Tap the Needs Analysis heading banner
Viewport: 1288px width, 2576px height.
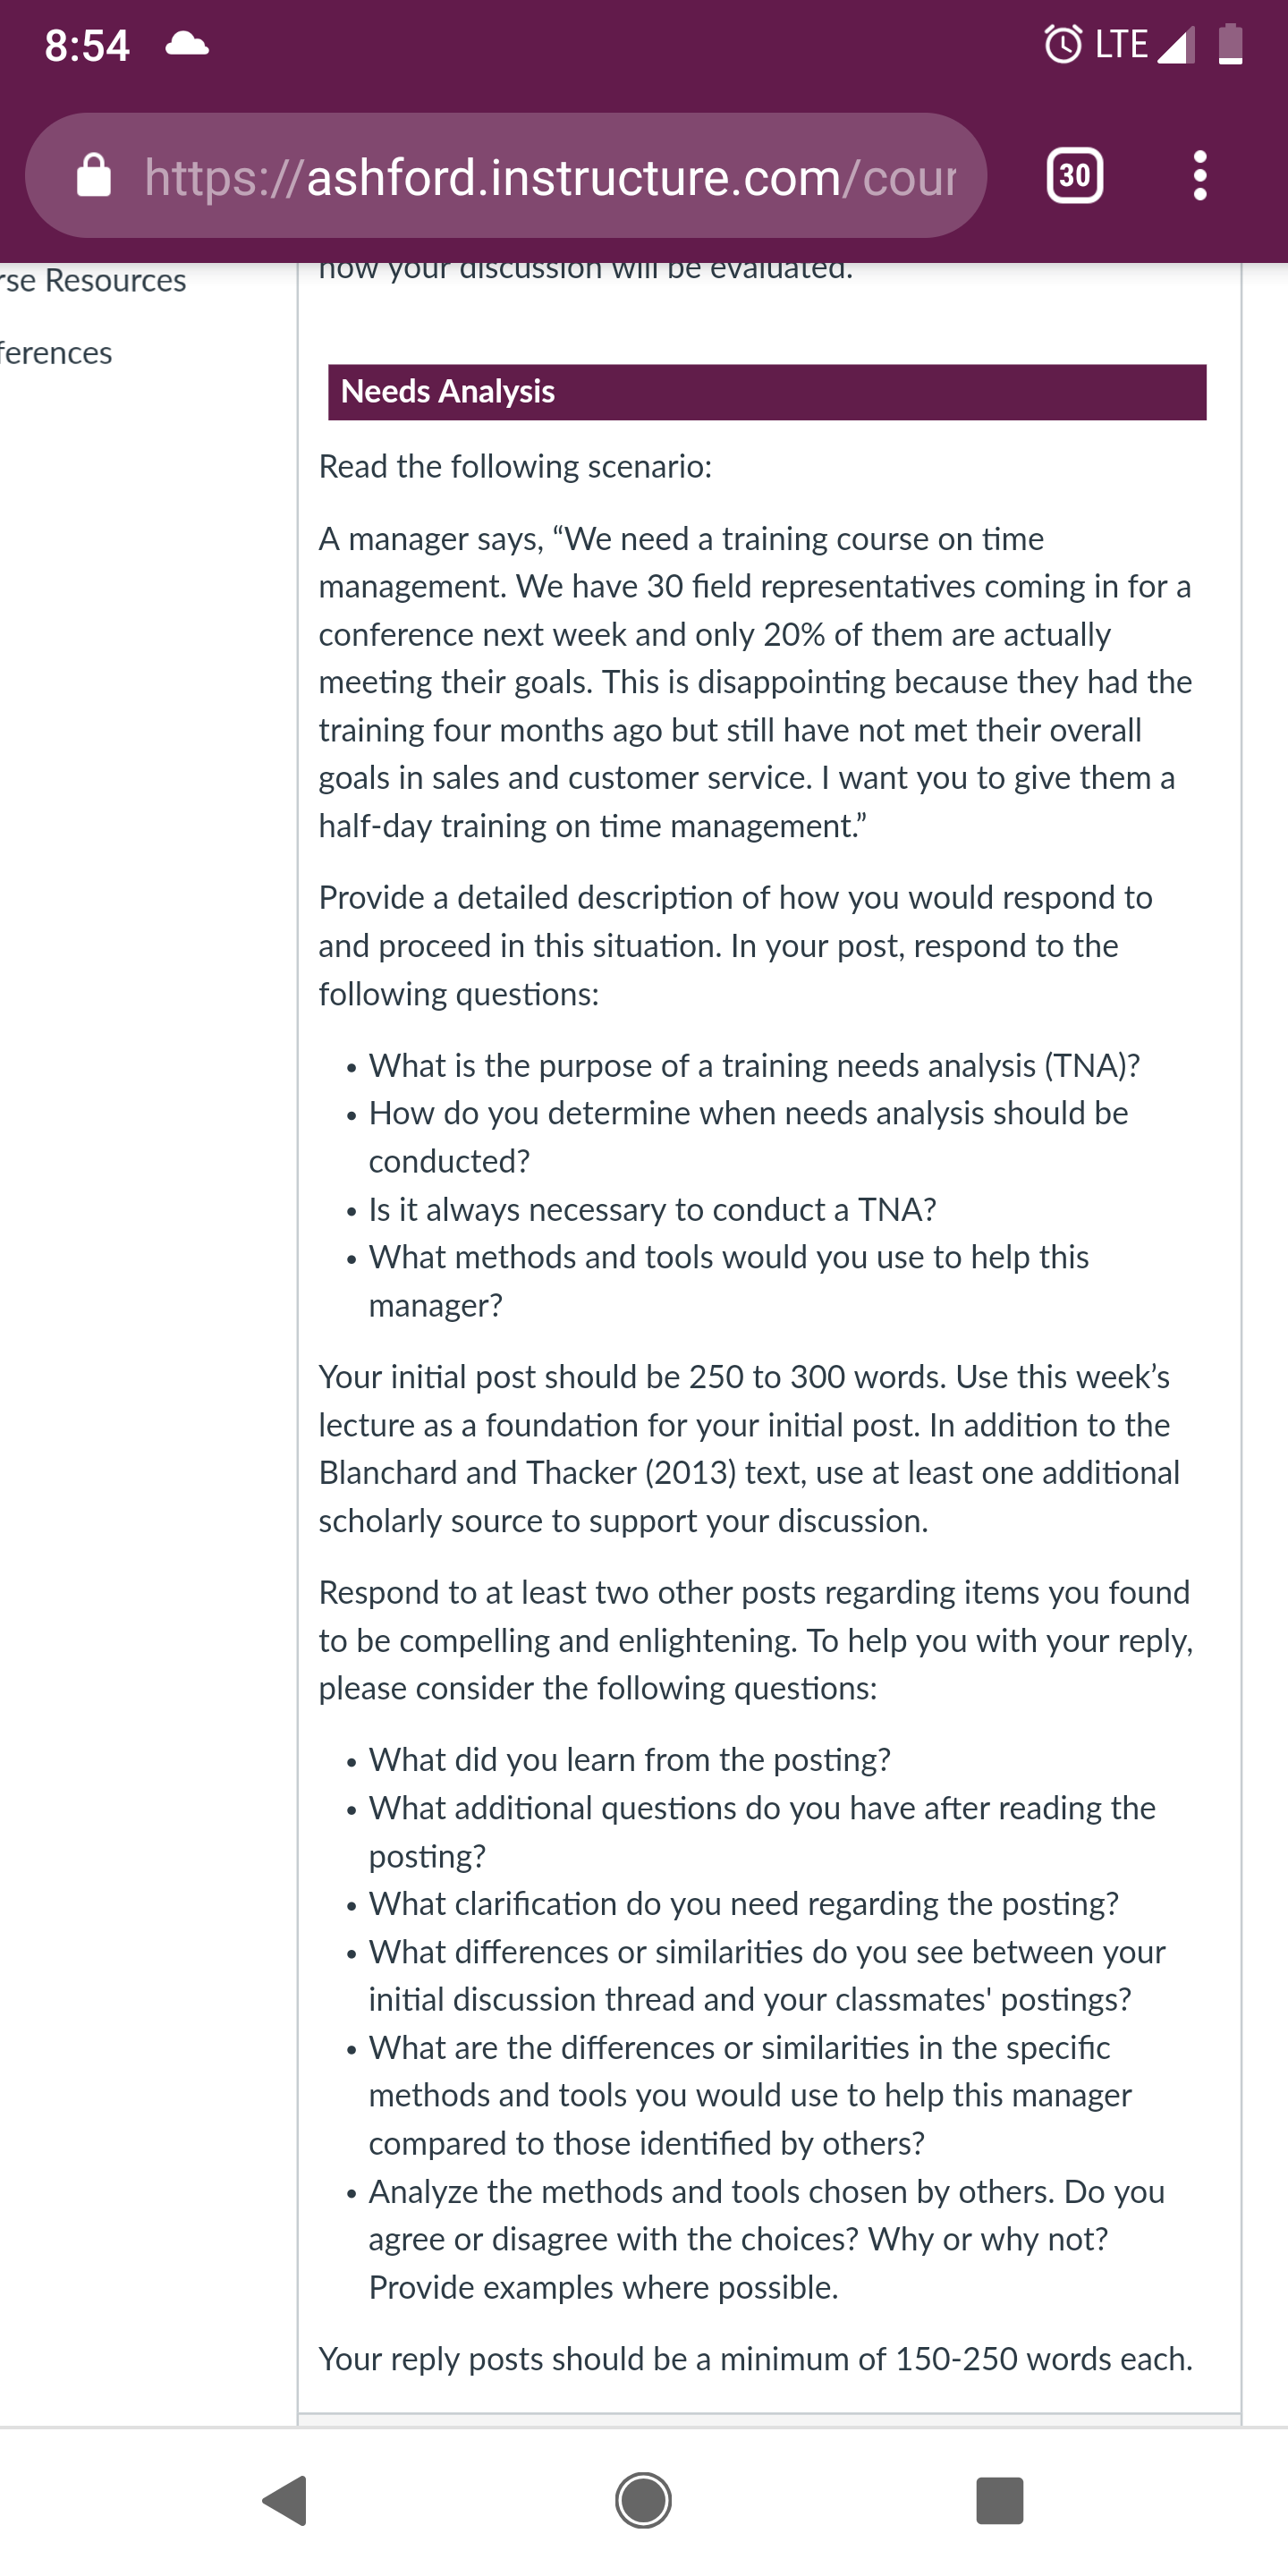point(767,391)
